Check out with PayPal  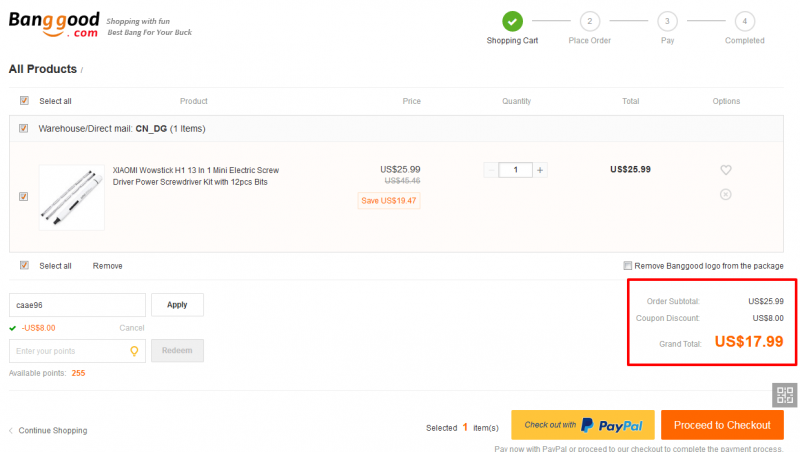point(583,425)
